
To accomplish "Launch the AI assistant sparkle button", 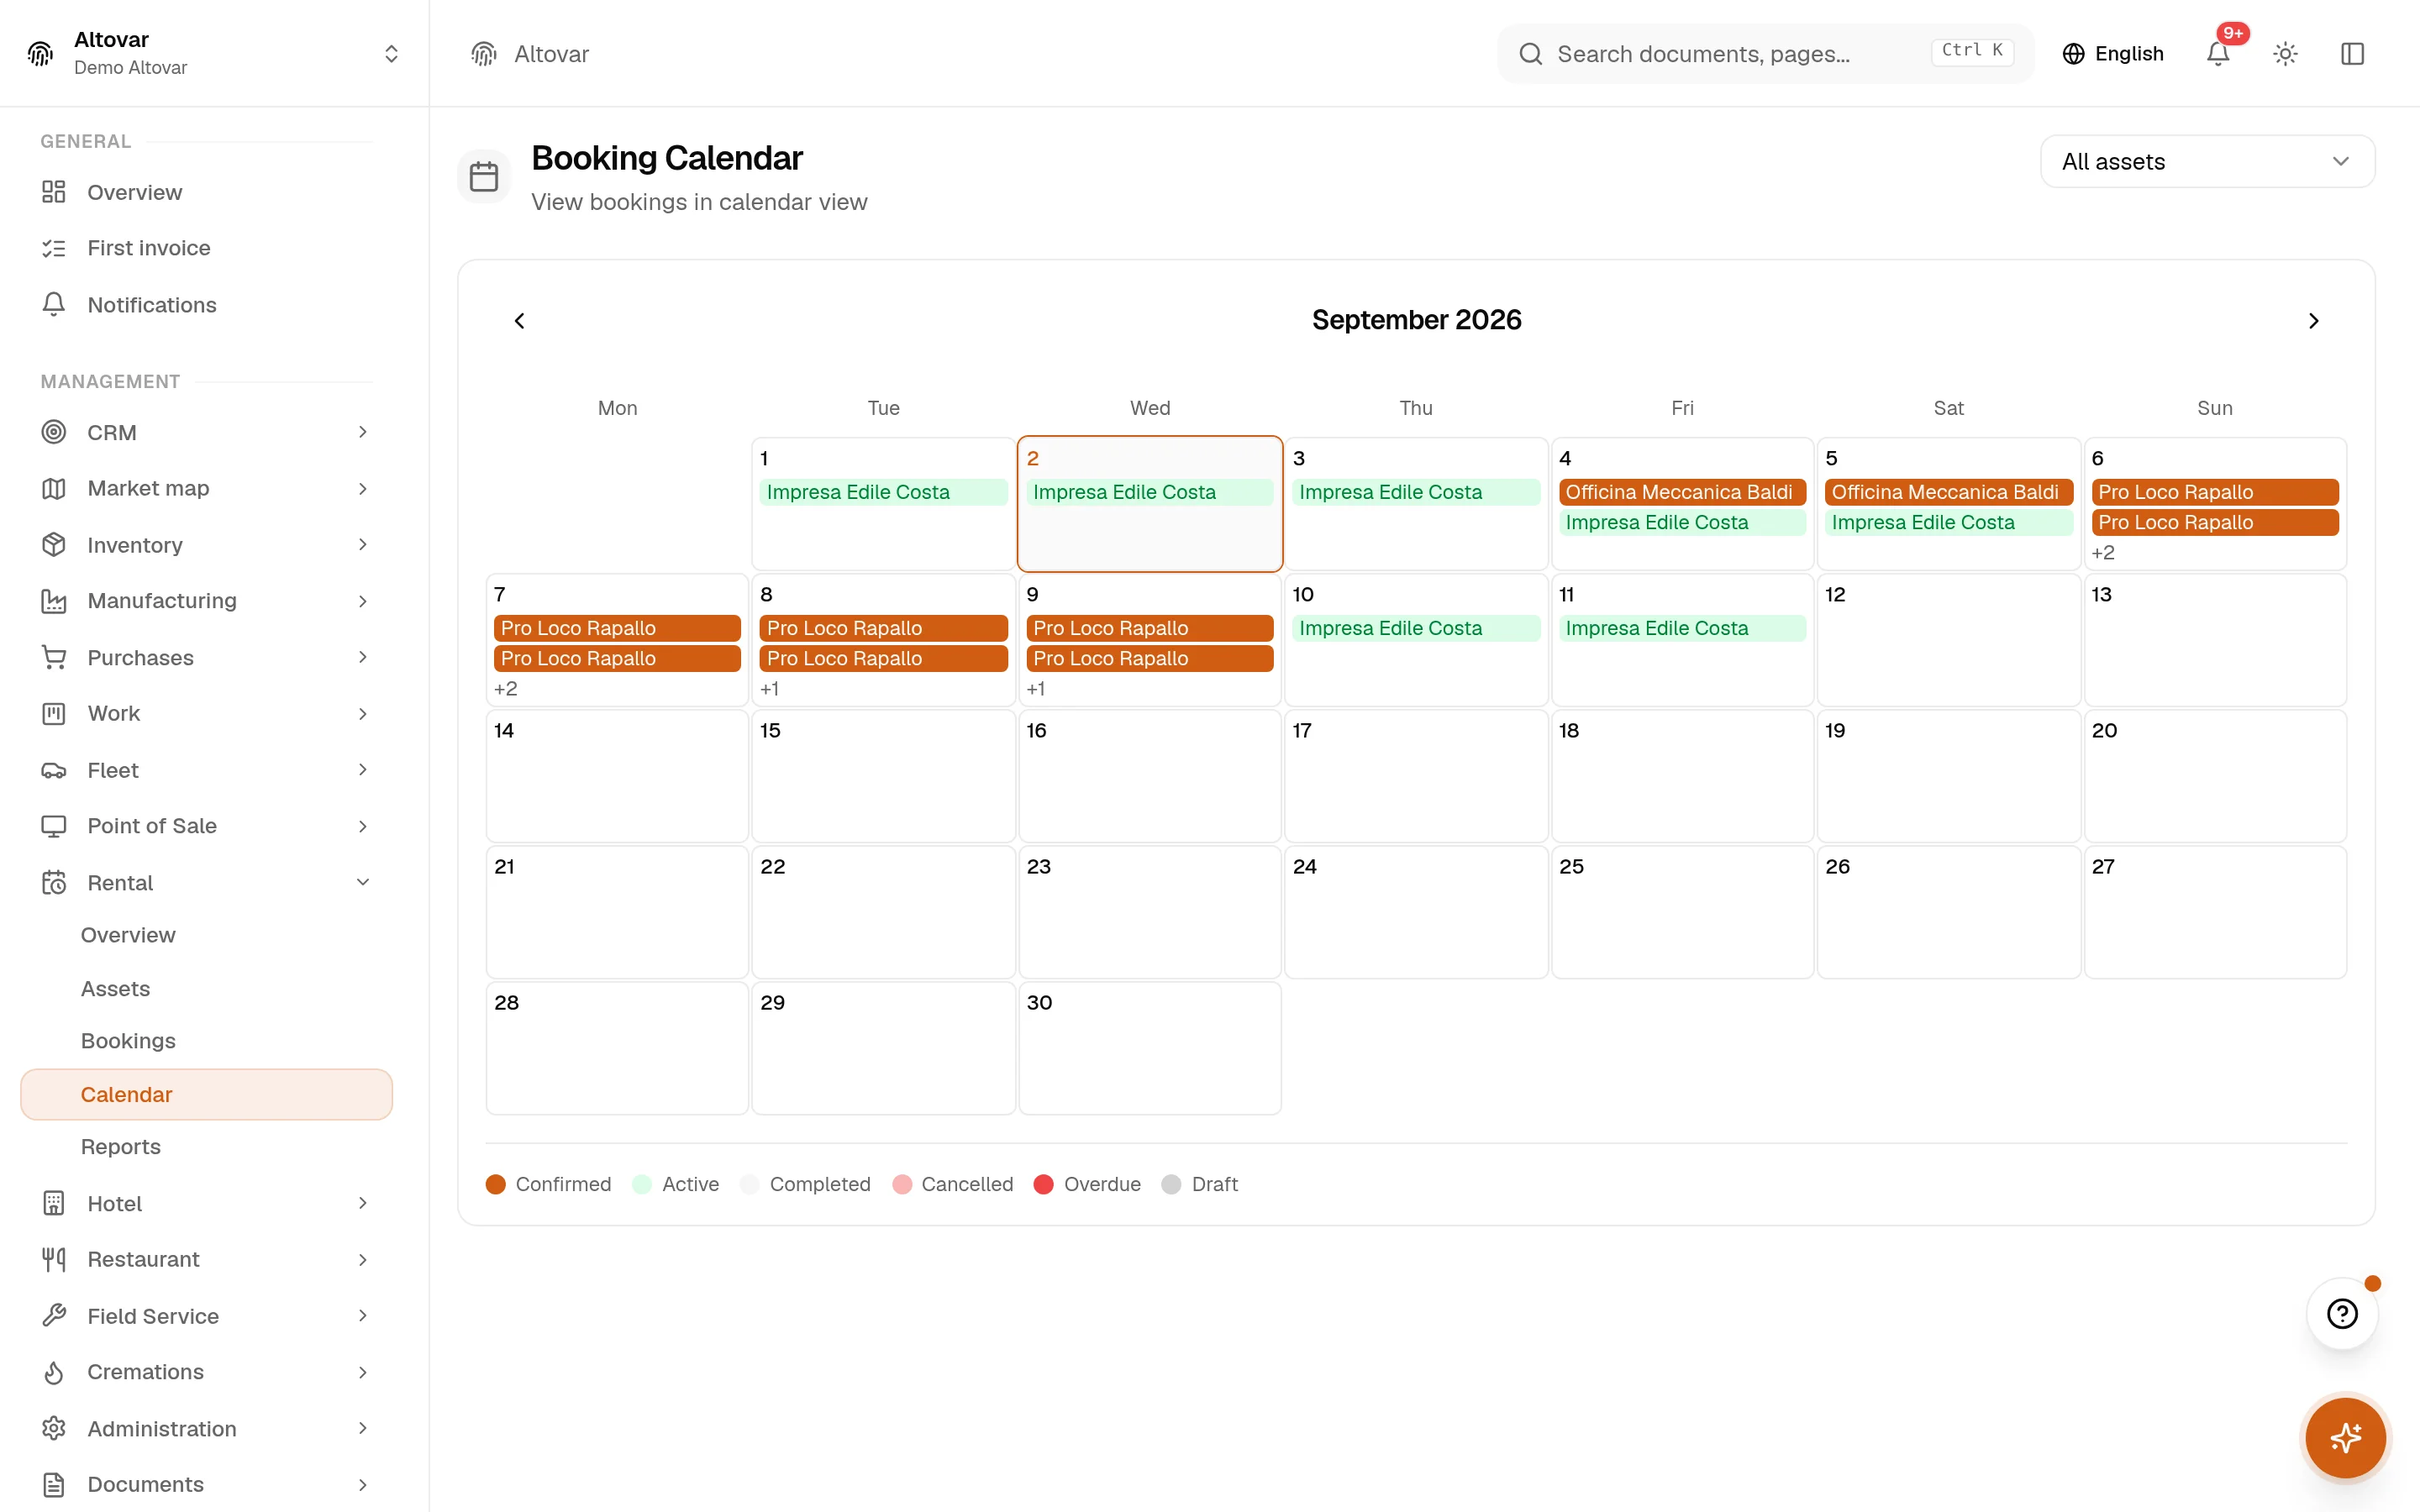I will 2345,1438.
